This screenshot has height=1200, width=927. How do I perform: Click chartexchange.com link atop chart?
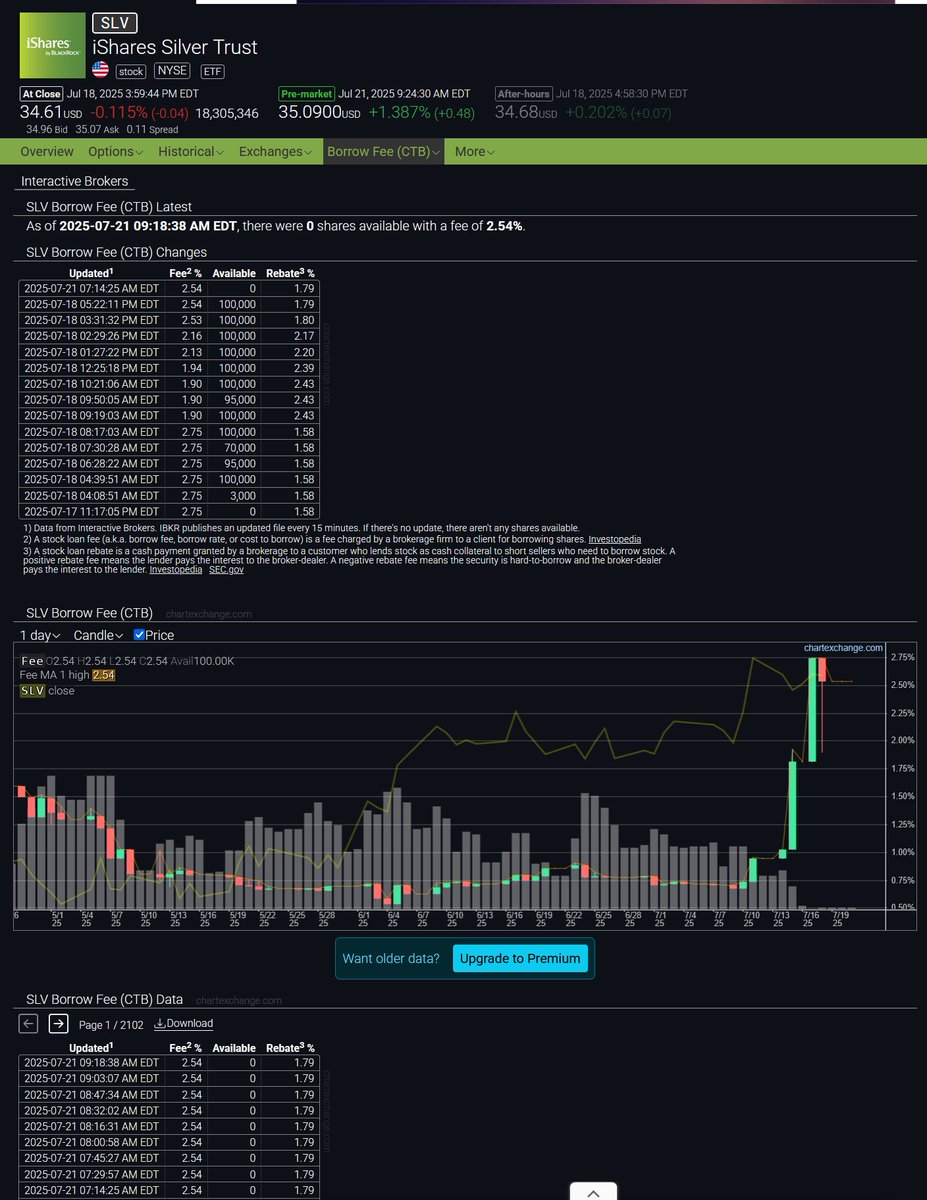click(x=843, y=648)
